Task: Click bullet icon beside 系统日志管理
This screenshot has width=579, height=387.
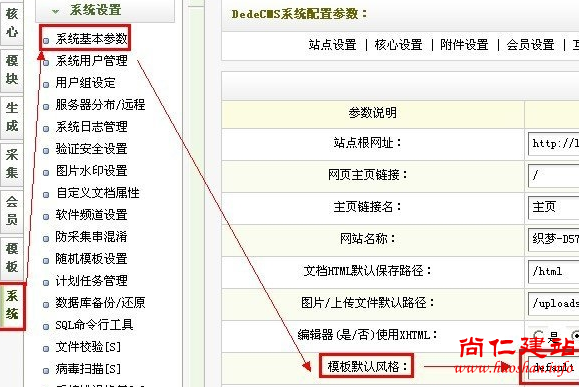Action: pyautogui.click(x=46, y=129)
